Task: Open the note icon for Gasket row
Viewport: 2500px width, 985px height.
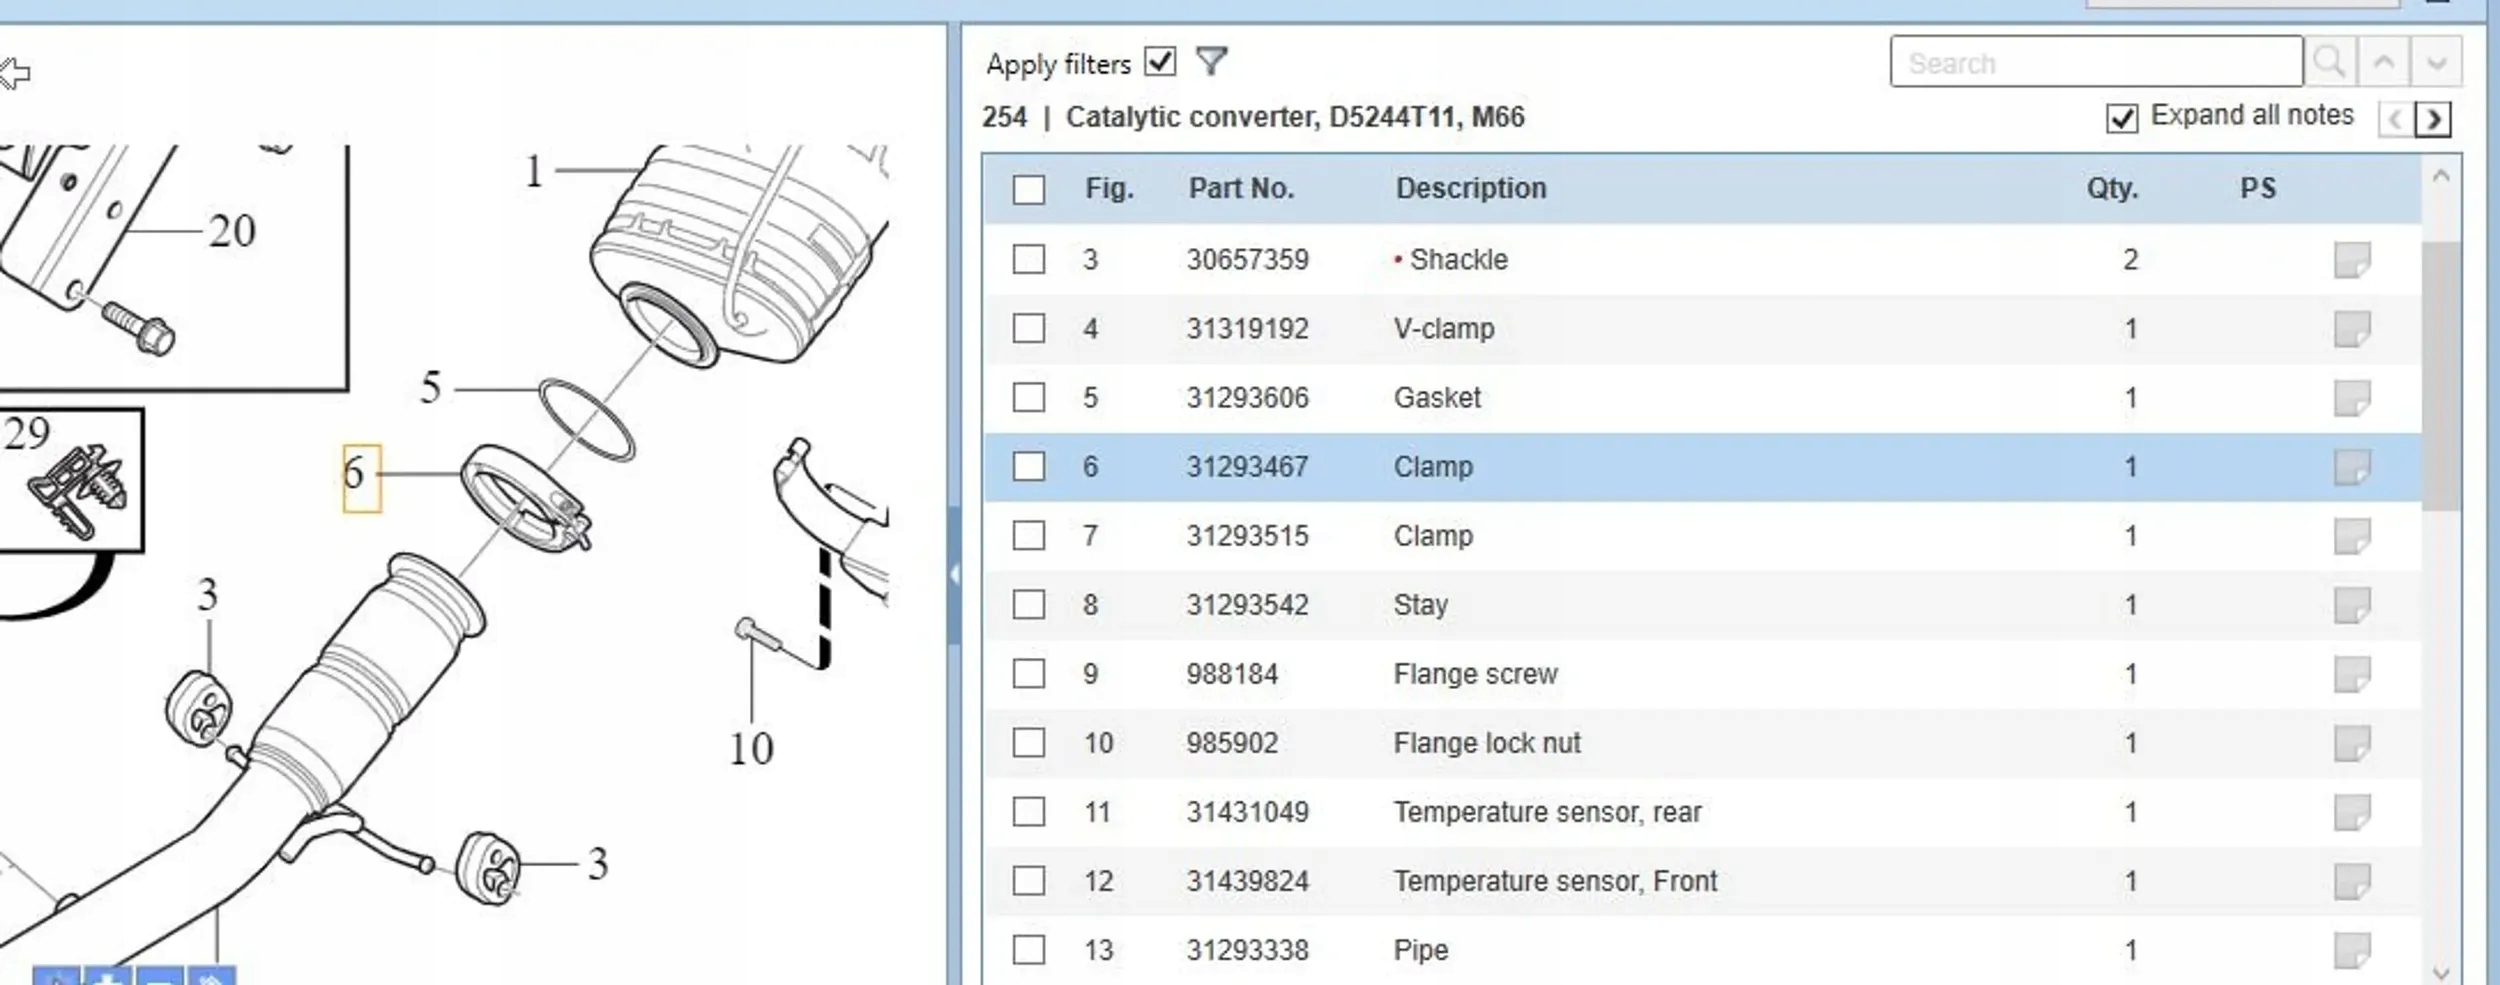Action: click(x=2352, y=398)
